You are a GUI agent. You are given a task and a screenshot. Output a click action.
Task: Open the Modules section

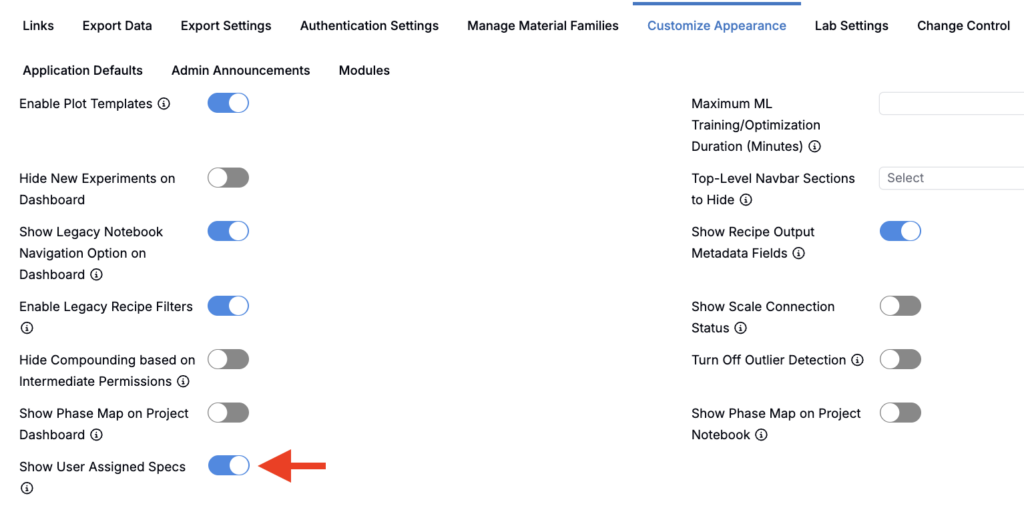coord(364,70)
